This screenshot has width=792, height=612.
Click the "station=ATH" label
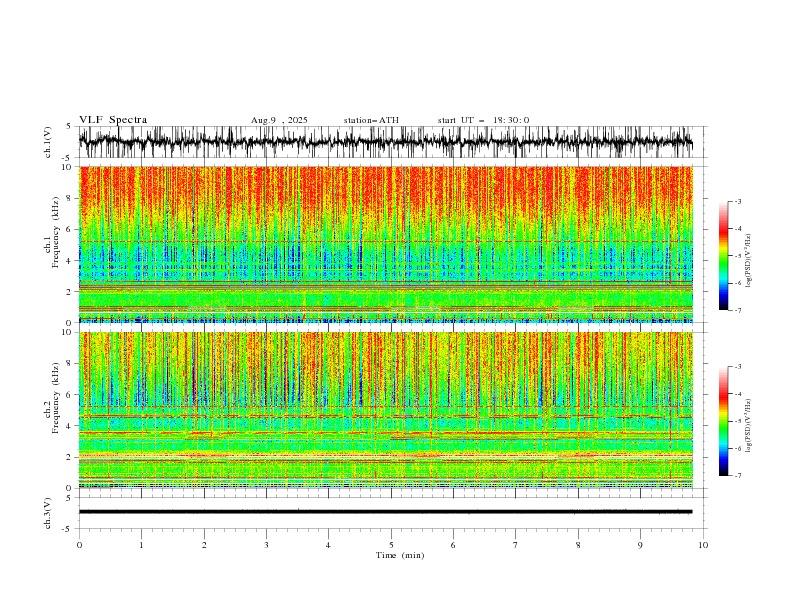(x=371, y=120)
